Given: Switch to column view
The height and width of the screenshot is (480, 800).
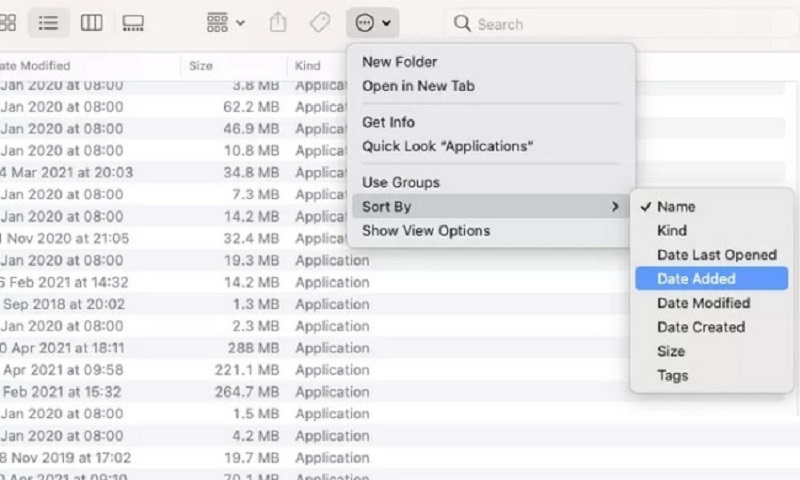Looking at the screenshot, I should pyautogui.click(x=90, y=22).
